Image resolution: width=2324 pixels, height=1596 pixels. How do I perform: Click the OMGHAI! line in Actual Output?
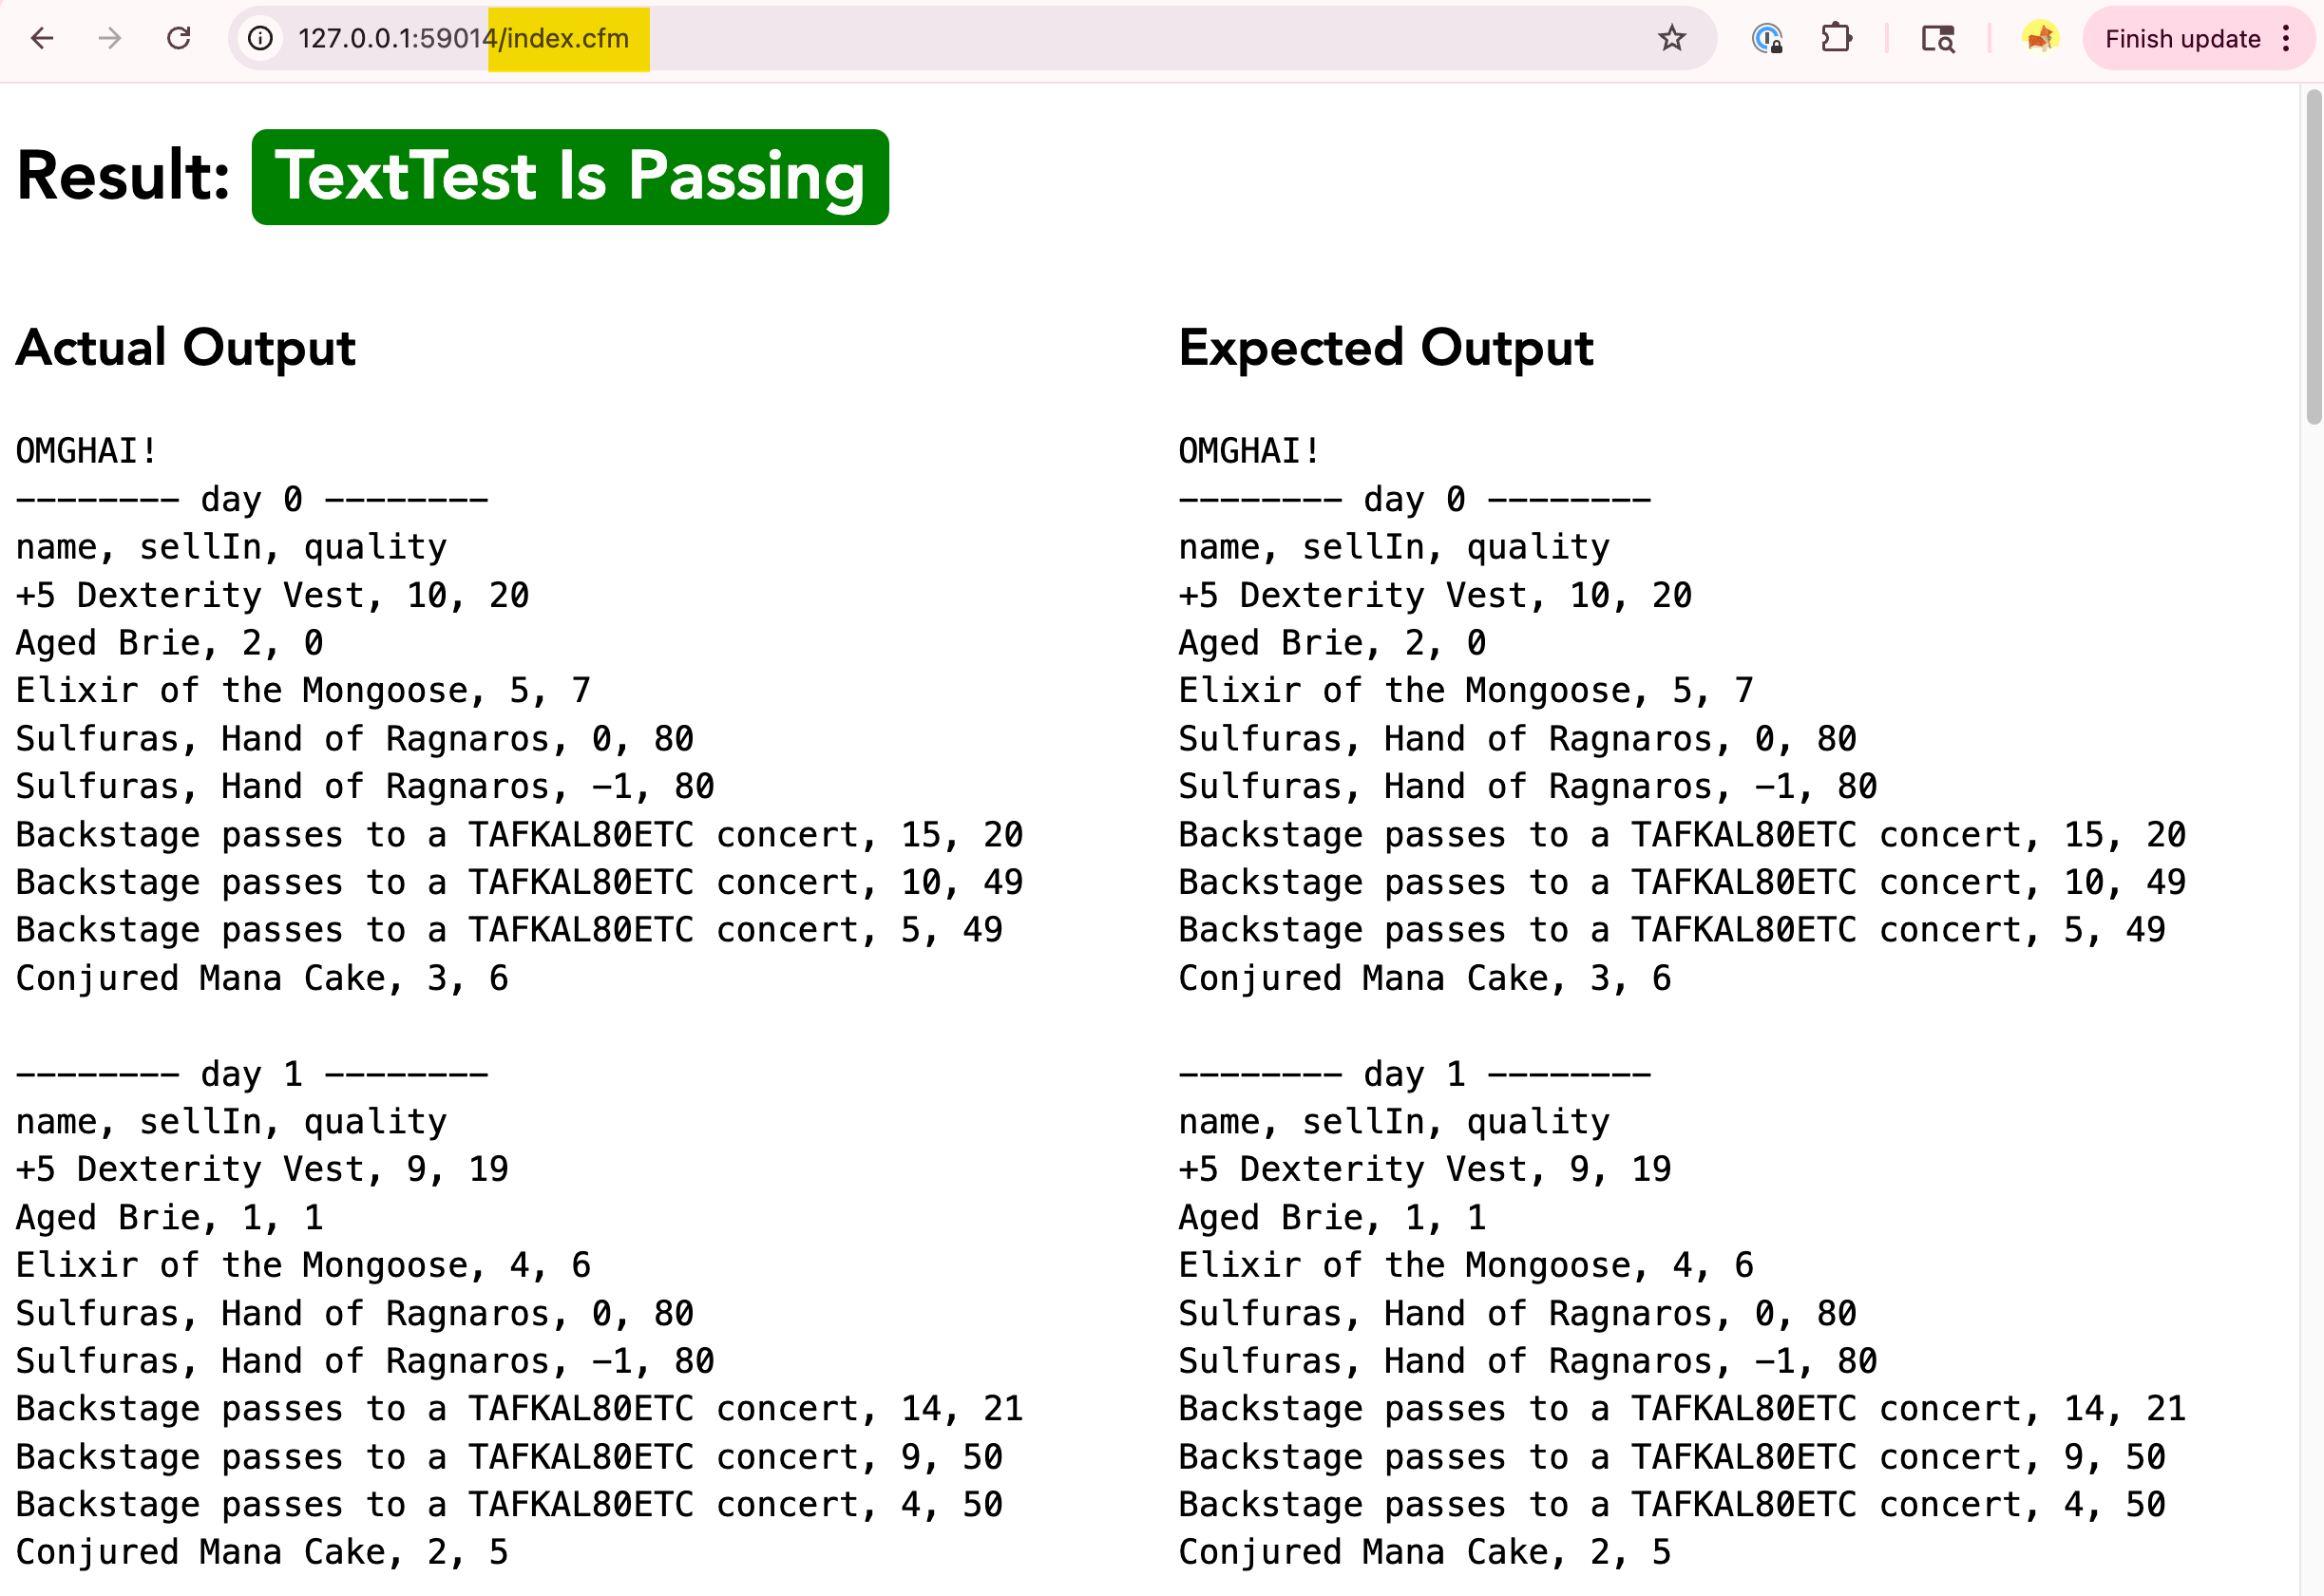tap(85, 449)
